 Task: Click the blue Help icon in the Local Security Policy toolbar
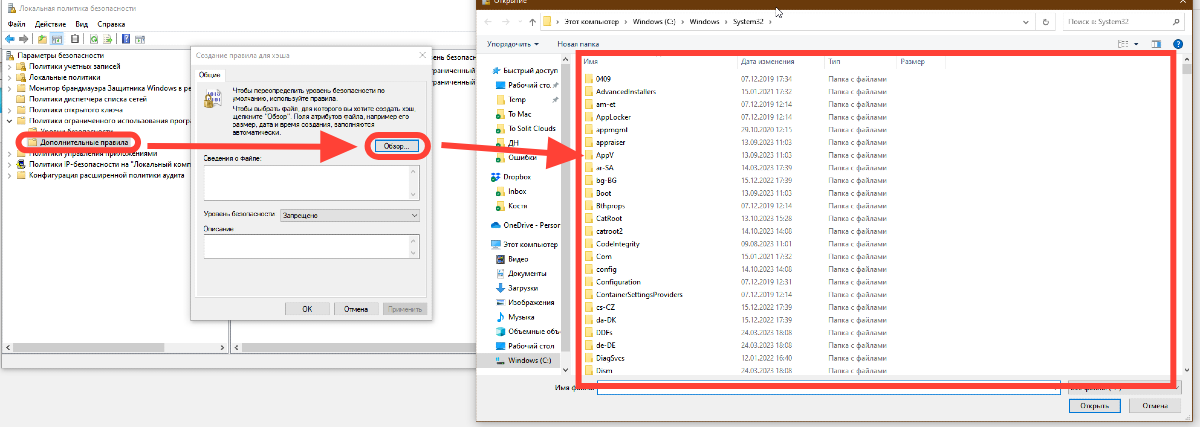tap(126, 38)
